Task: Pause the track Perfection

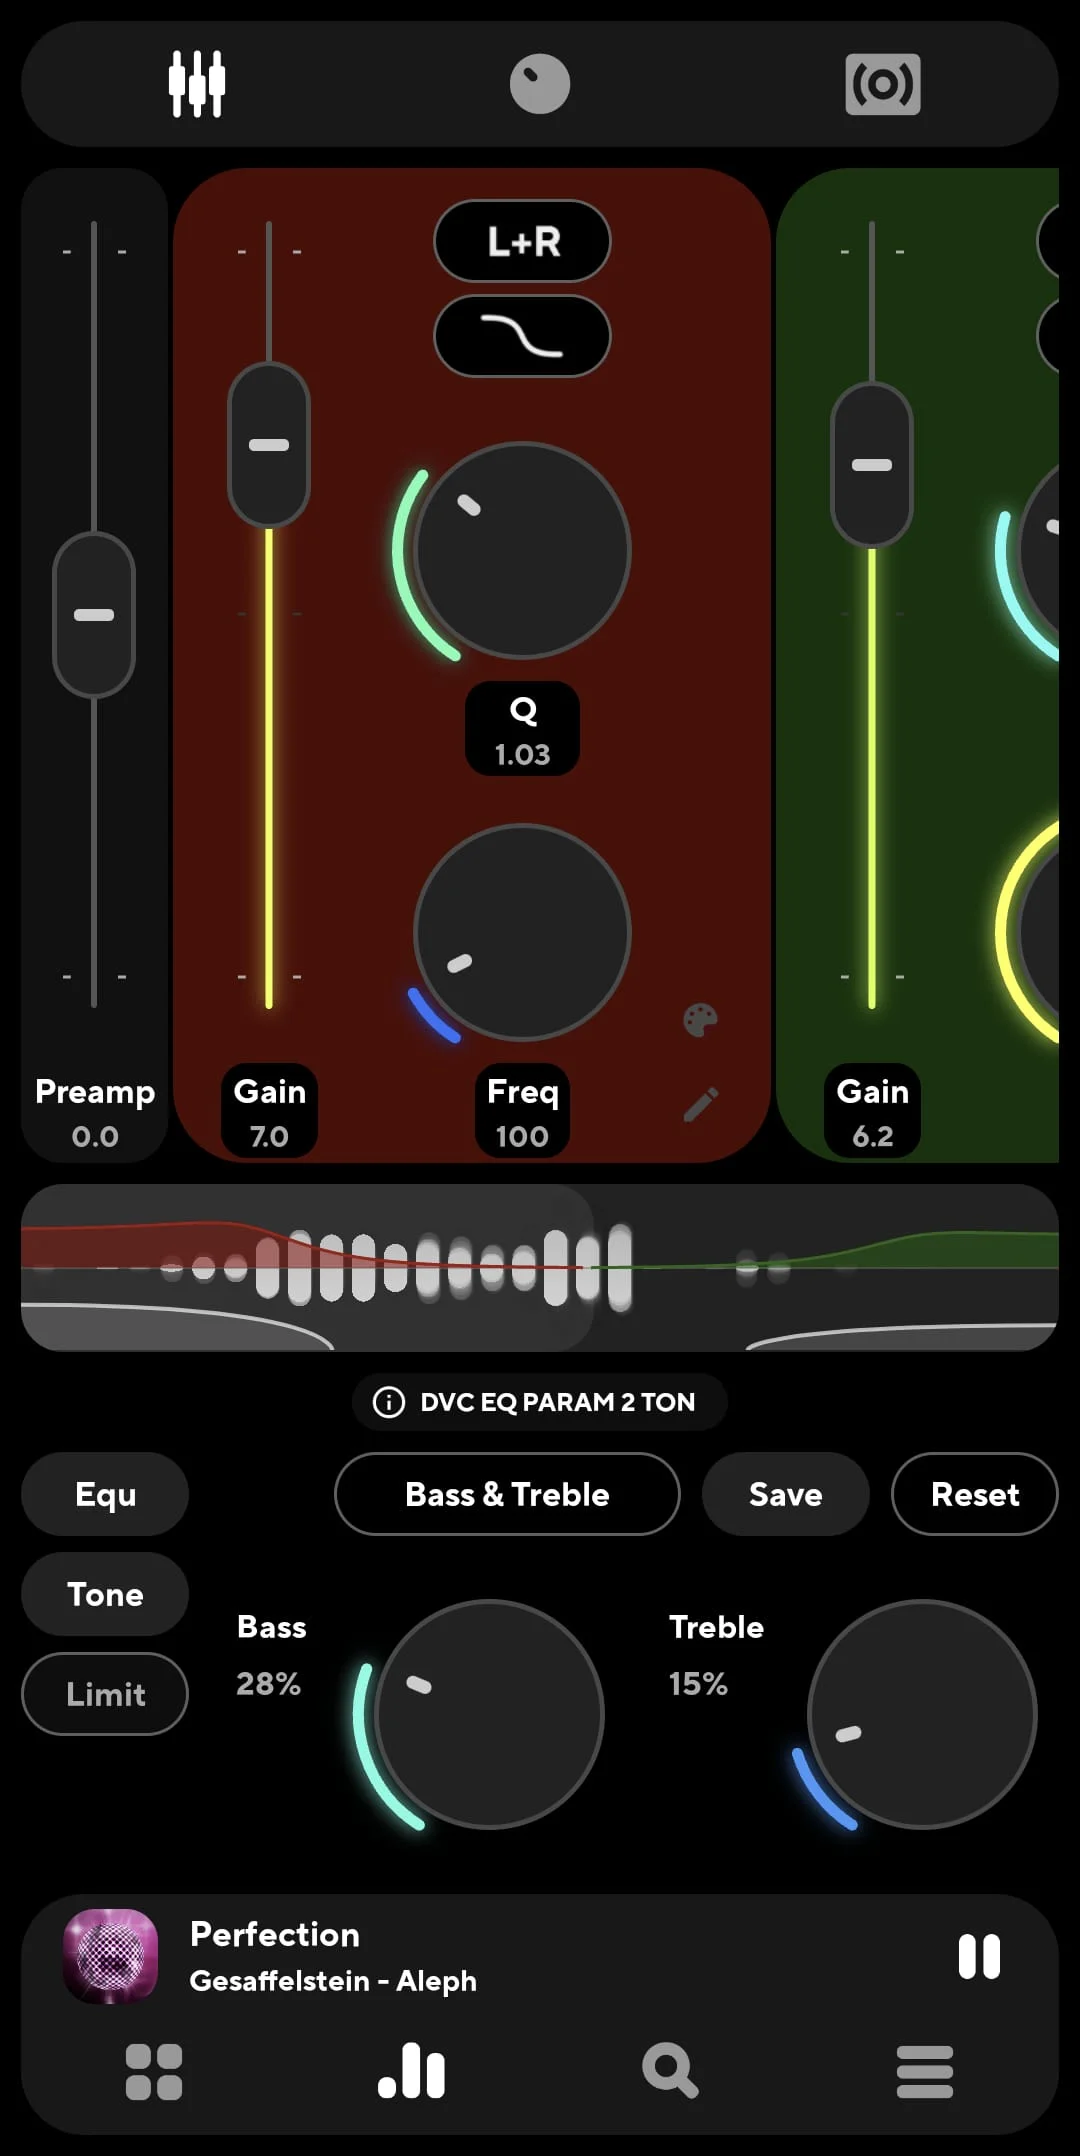Action: 978,1956
